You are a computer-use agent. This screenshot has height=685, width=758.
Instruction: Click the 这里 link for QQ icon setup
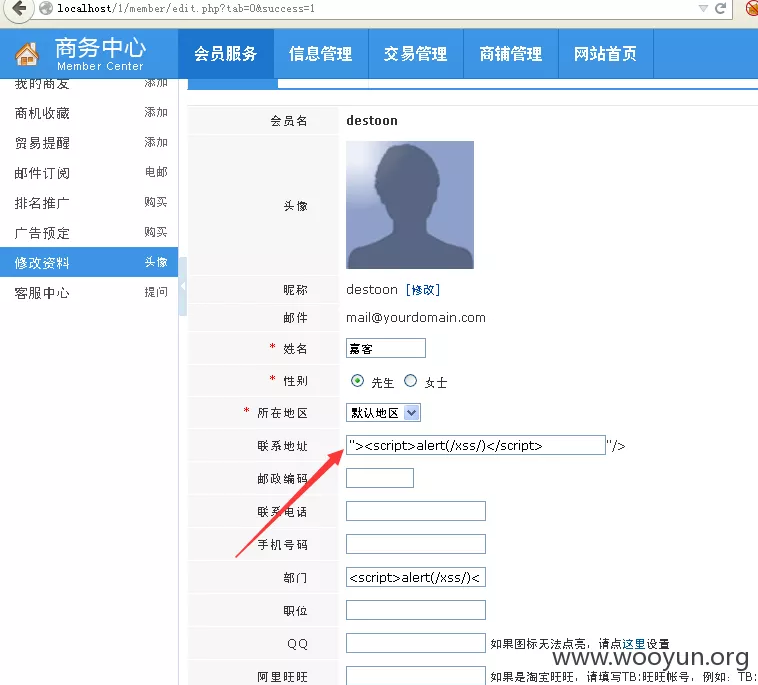pyautogui.click(x=634, y=644)
